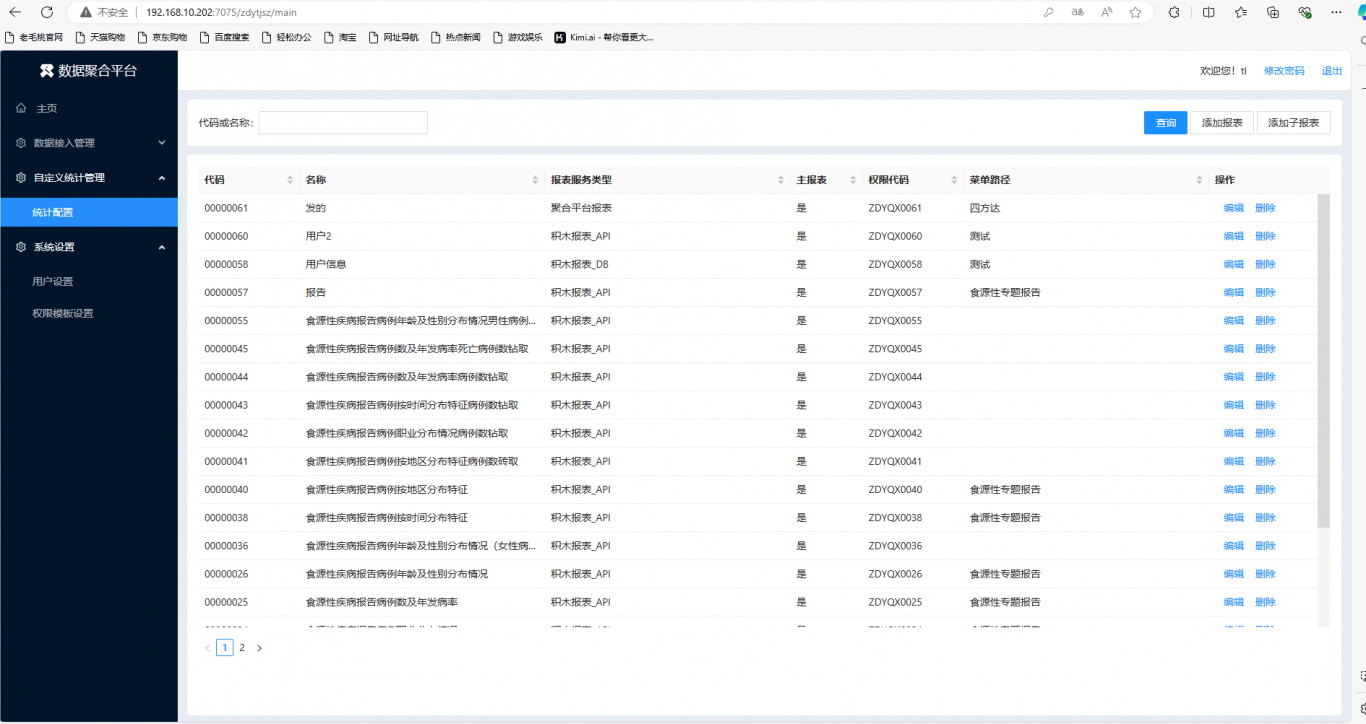Click 编辑 for row 00000061
Screen dimensions: 1366x724
1234,208
